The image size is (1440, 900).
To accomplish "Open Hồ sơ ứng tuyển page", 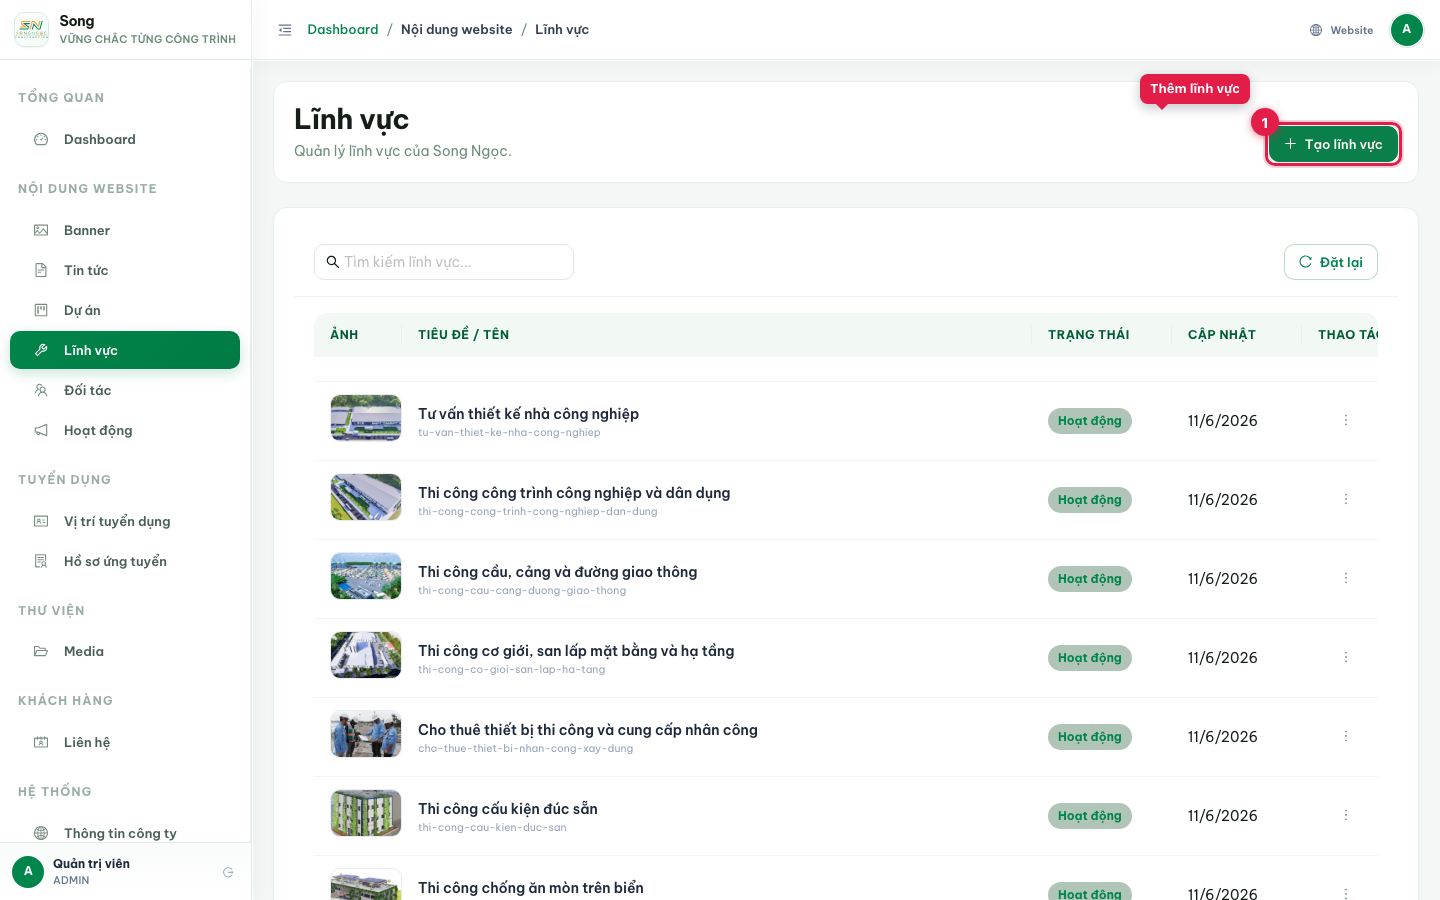I will 125,561.
